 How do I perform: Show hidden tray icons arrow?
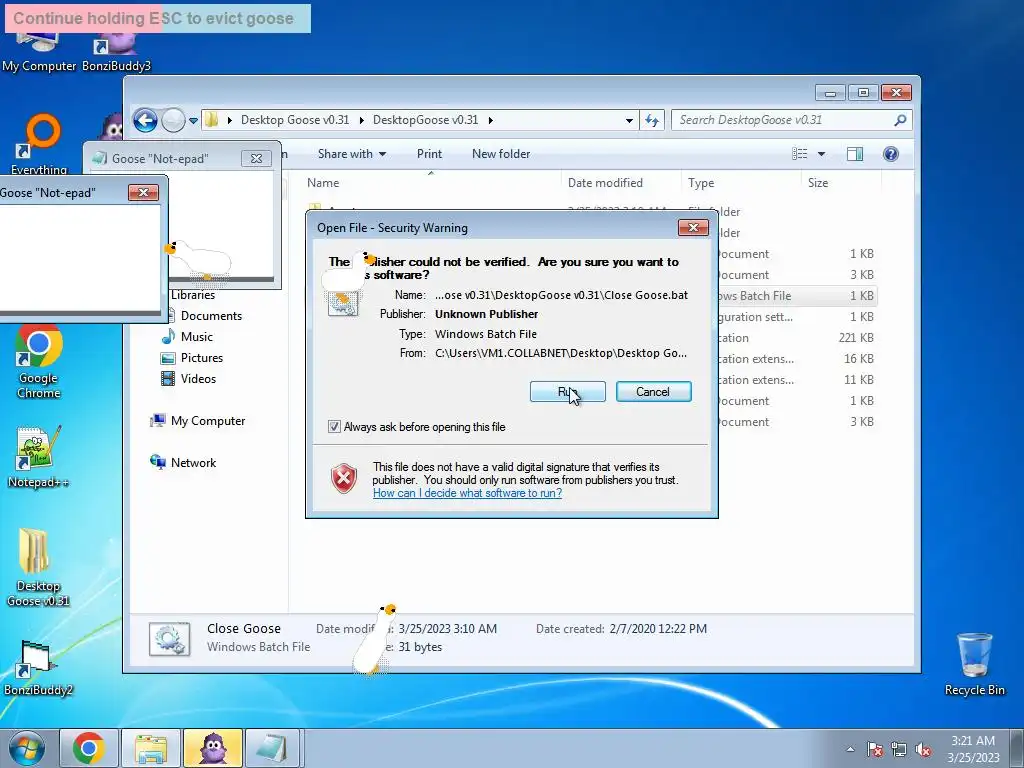click(x=850, y=749)
